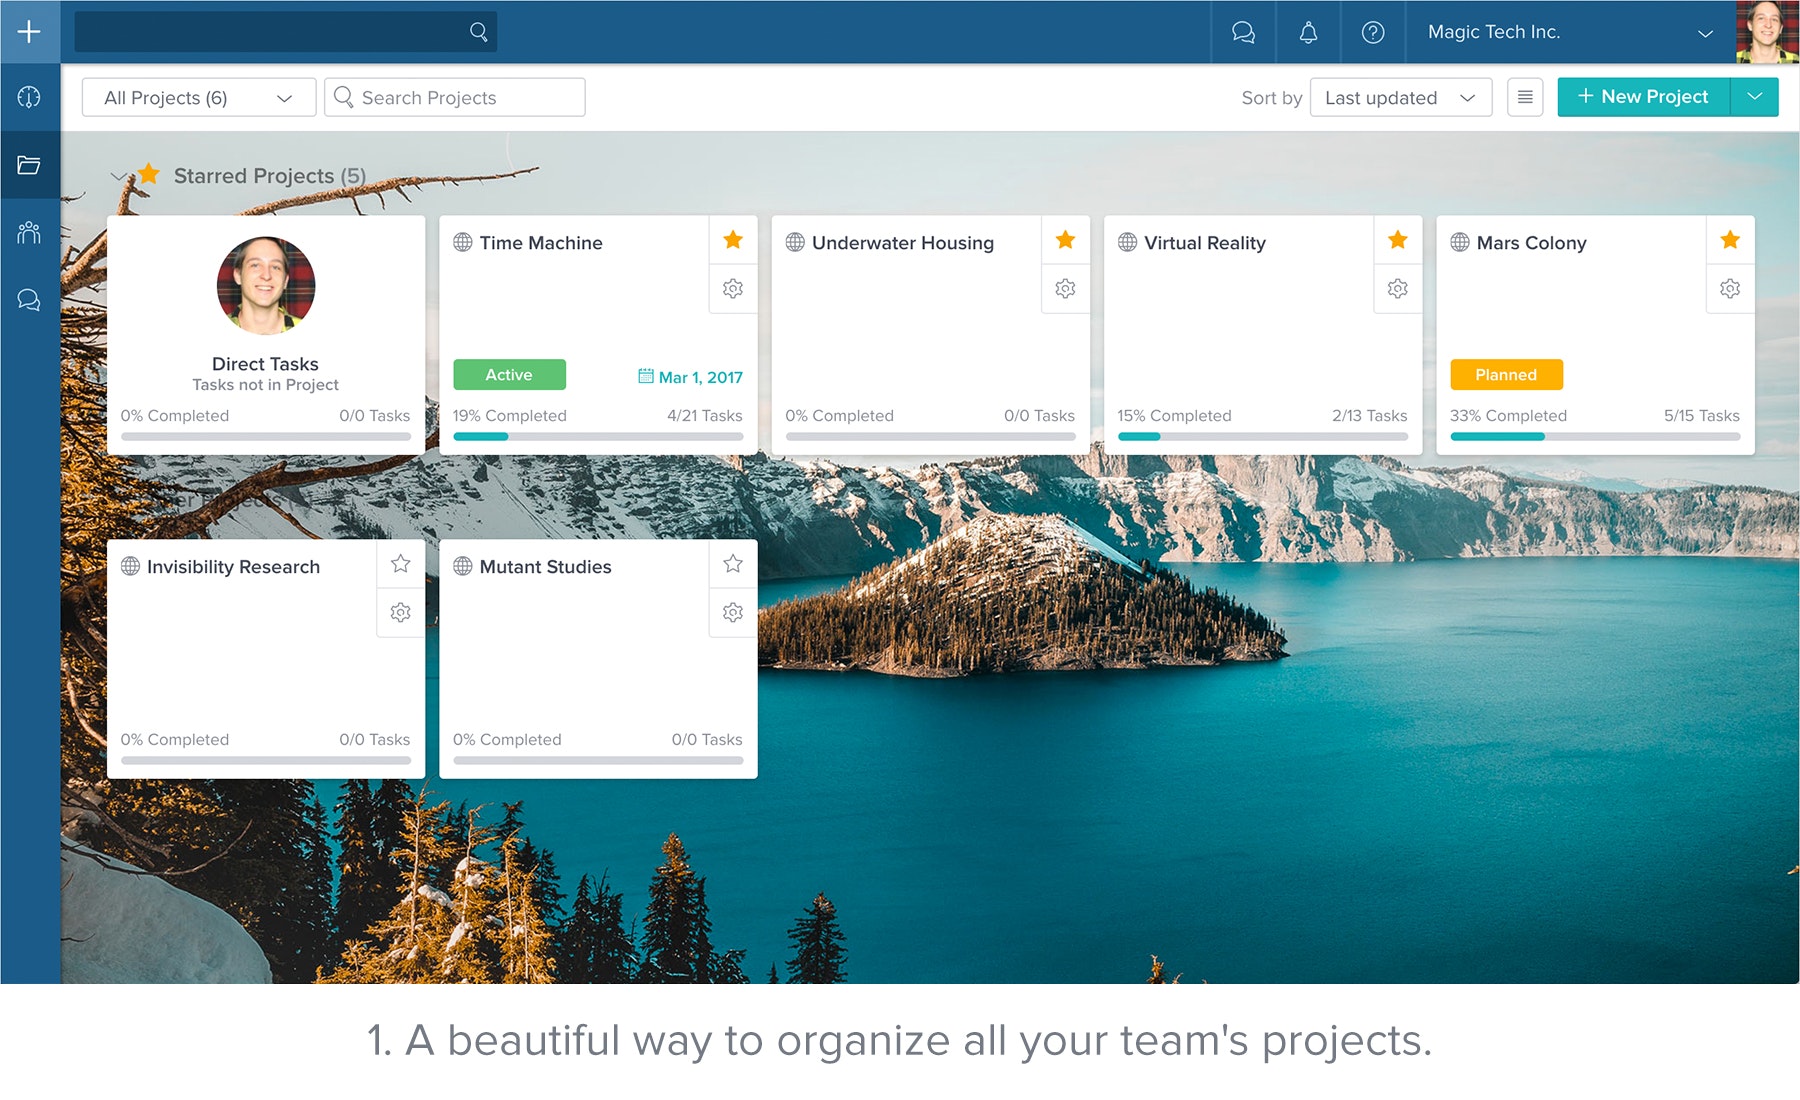Open the Mutant Studies project title

(545, 567)
